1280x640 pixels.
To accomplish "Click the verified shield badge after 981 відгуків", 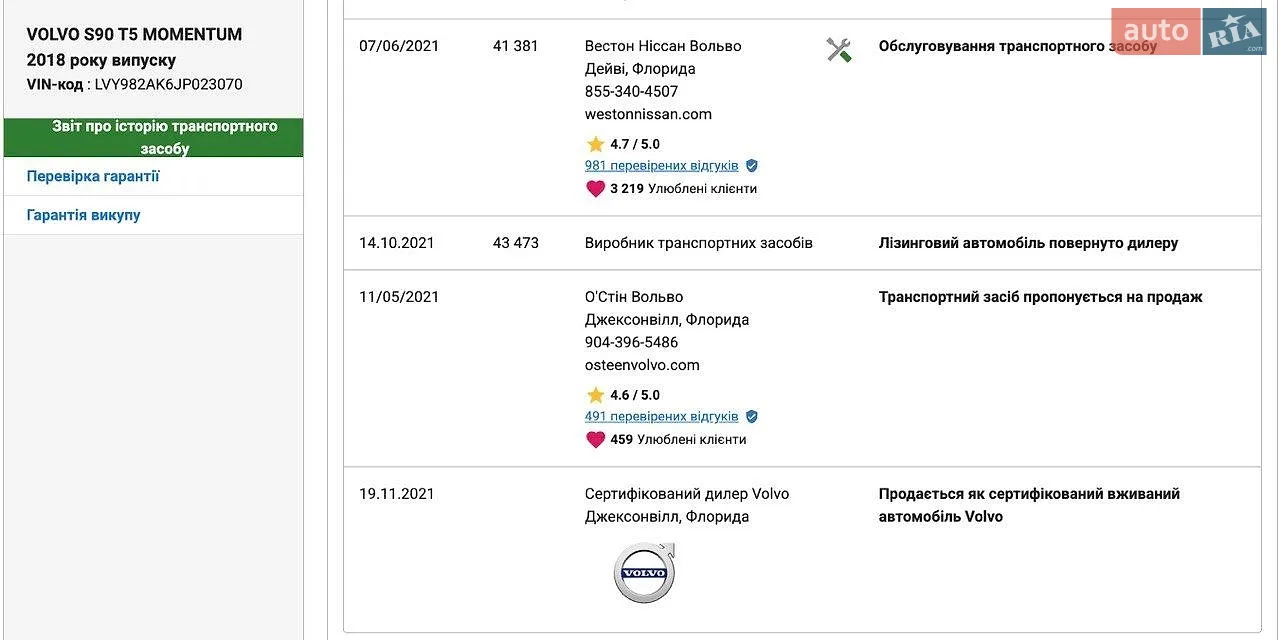I will (752, 166).
